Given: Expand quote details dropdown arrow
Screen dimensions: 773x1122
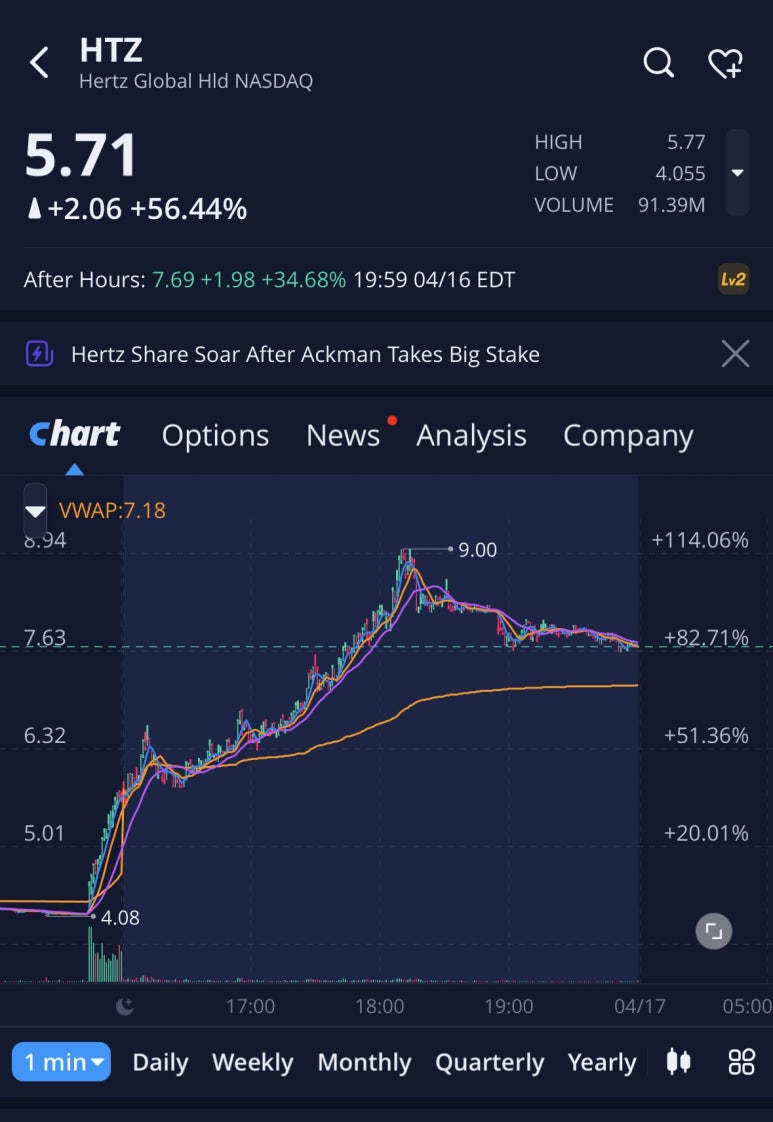Looking at the screenshot, I should (737, 172).
